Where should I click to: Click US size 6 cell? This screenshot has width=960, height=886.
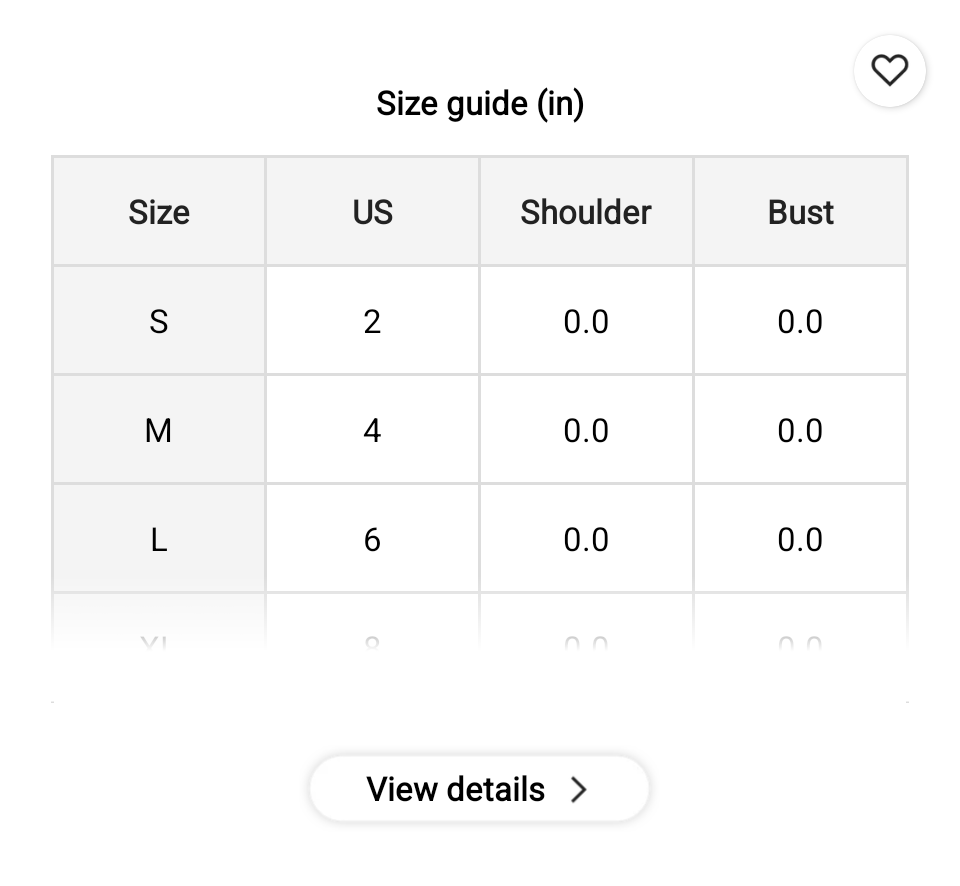click(372, 540)
